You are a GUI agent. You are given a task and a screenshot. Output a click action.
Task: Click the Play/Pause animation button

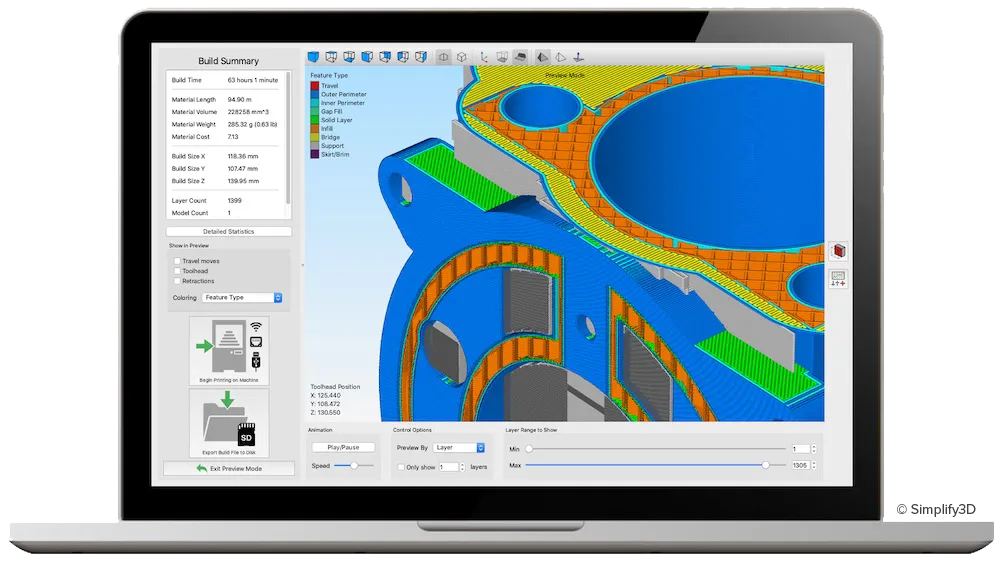click(x=343, y=448)
